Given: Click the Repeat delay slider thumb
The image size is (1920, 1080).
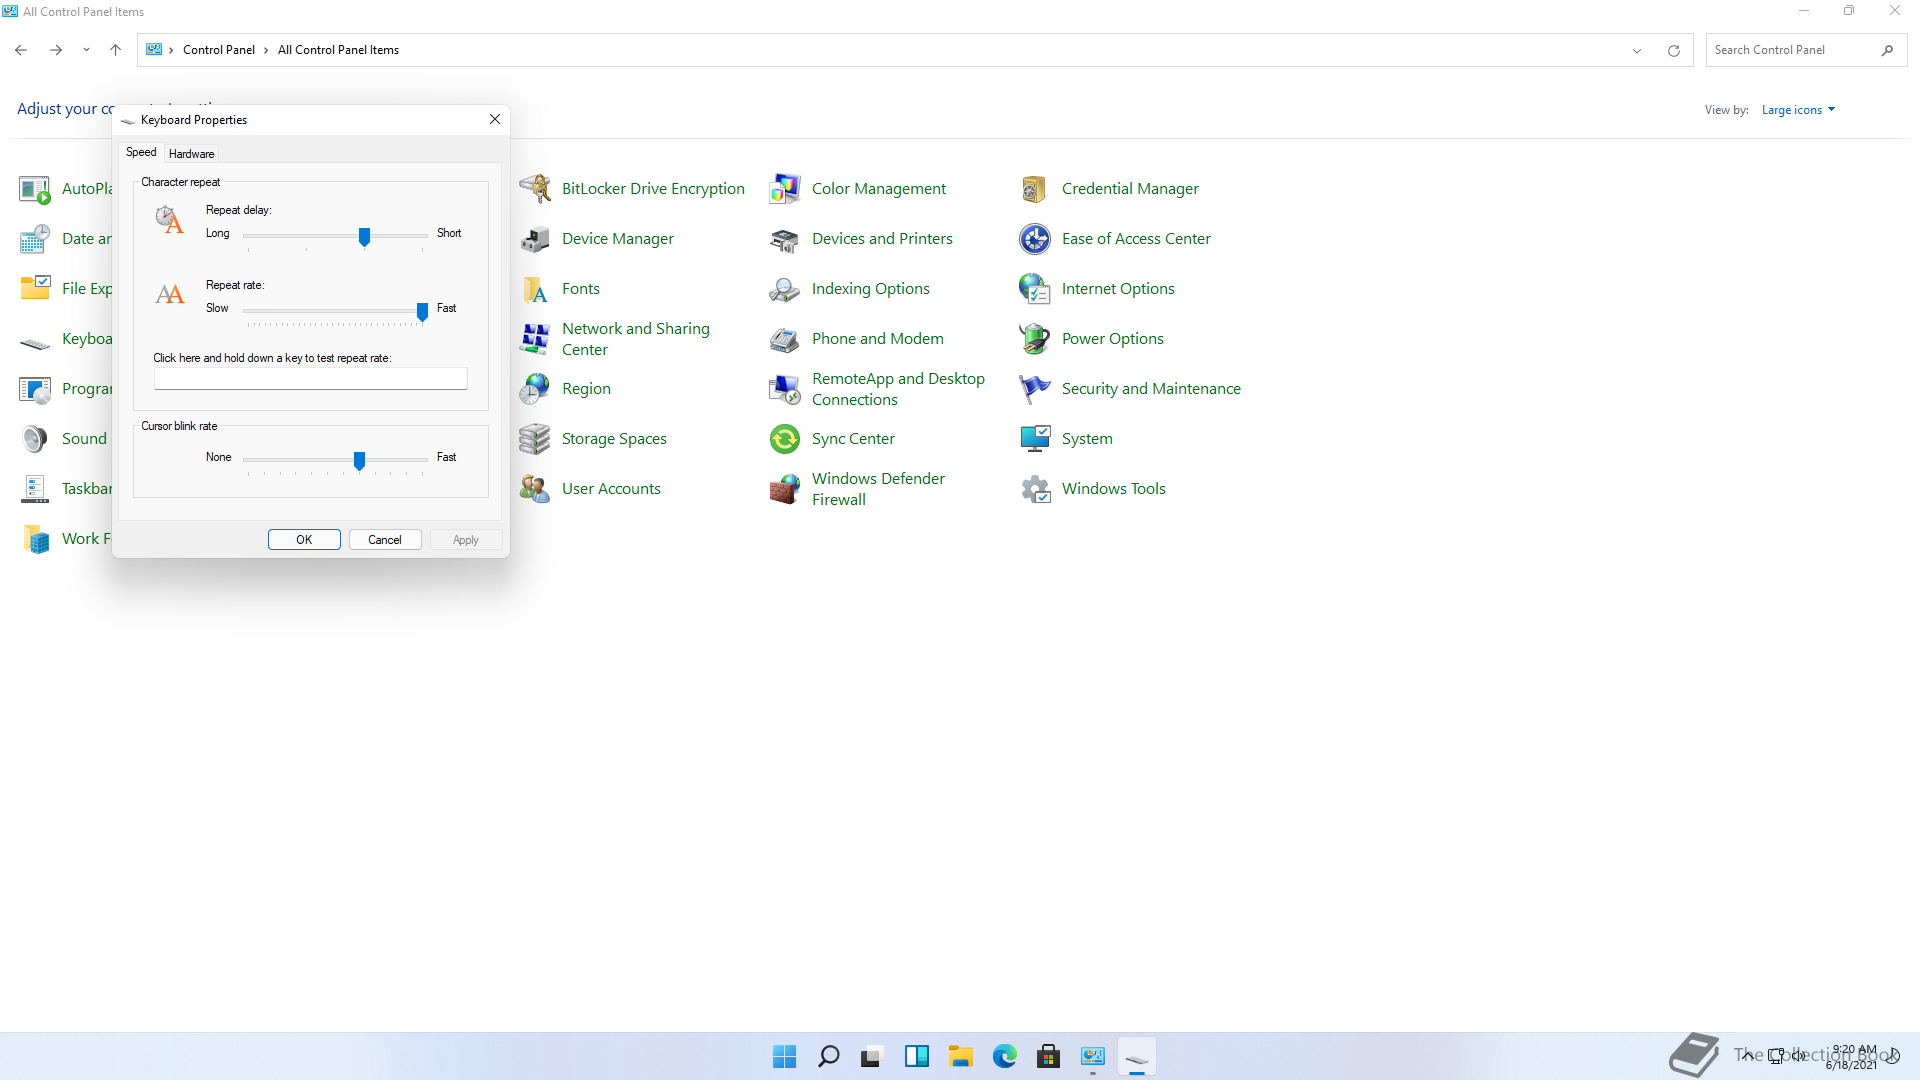Looking at the screenshot, I should click(x=365, y=237).
